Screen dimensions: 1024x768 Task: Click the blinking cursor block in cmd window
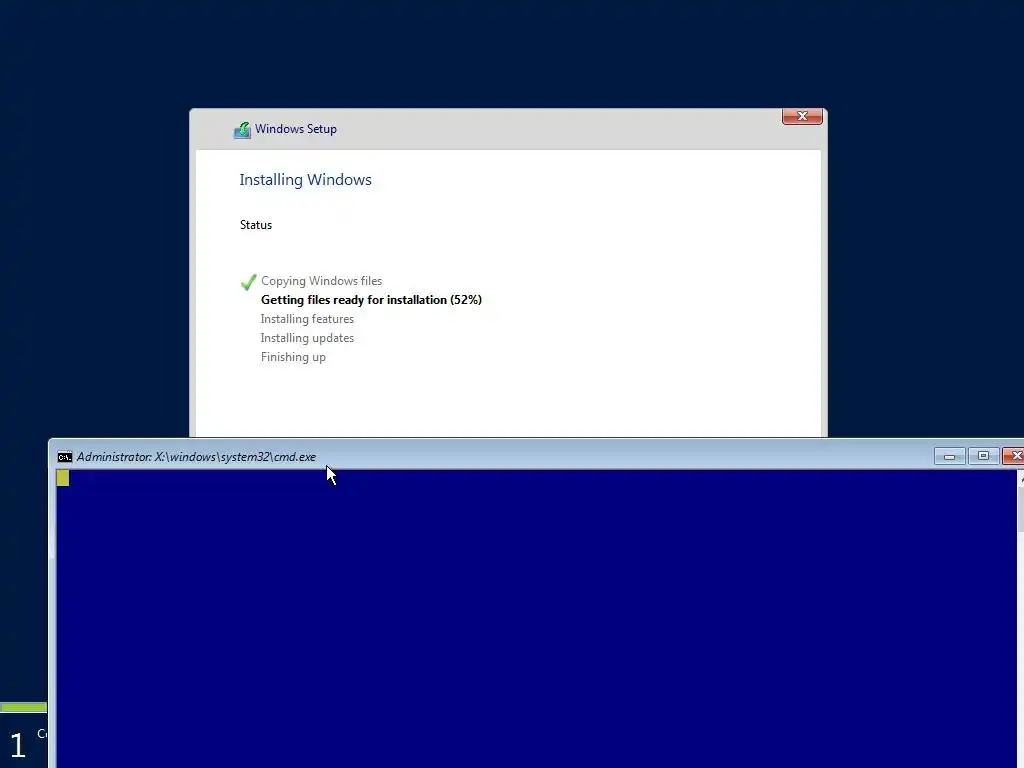63,478
